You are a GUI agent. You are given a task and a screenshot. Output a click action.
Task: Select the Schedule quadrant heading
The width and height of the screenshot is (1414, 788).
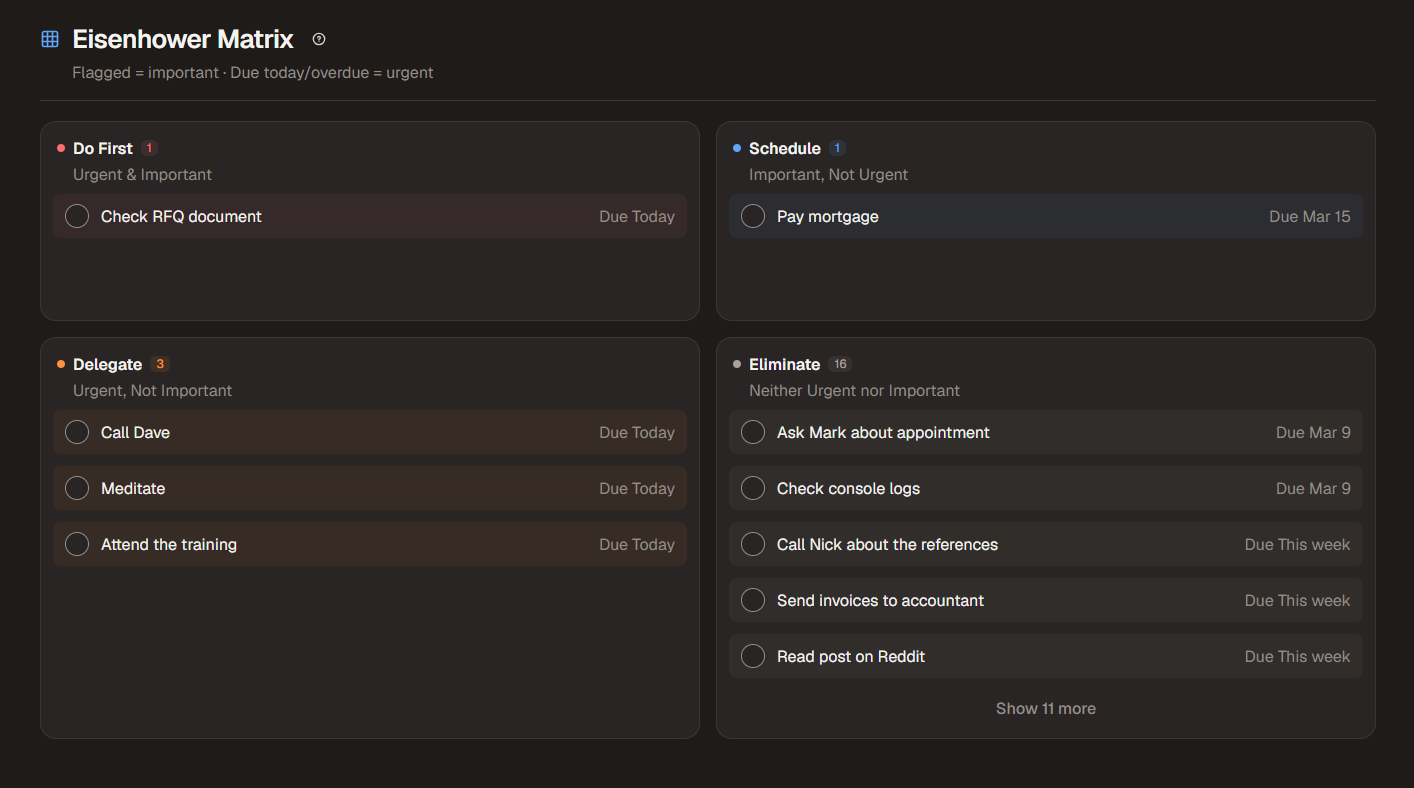784,148
